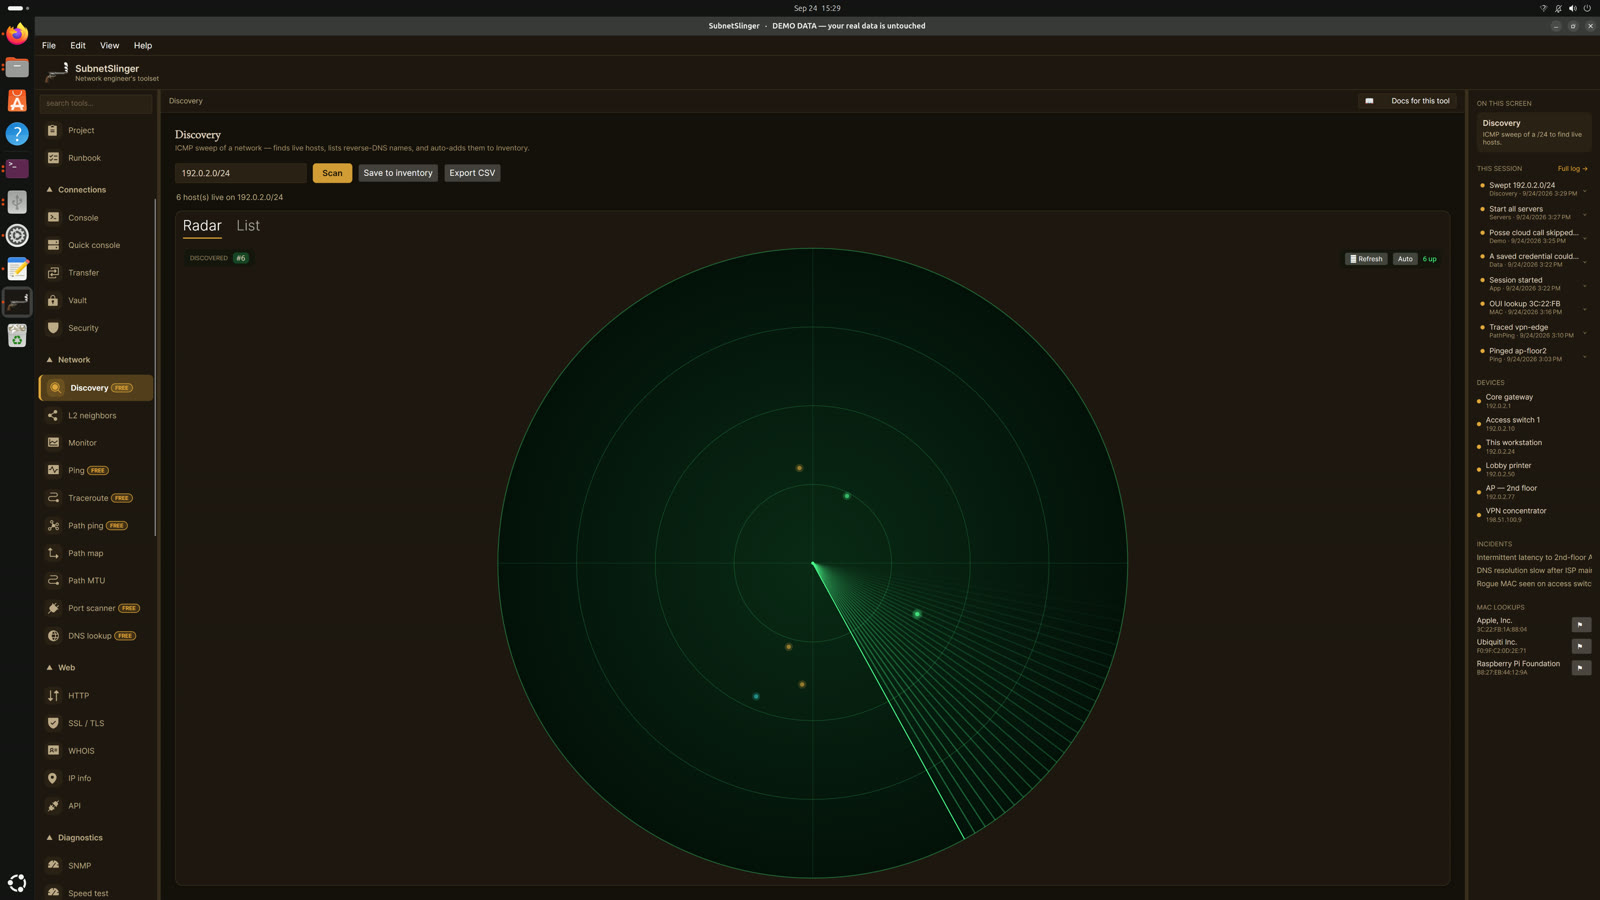
Task: Click Save to inventory
Action: tap(398, 173)
